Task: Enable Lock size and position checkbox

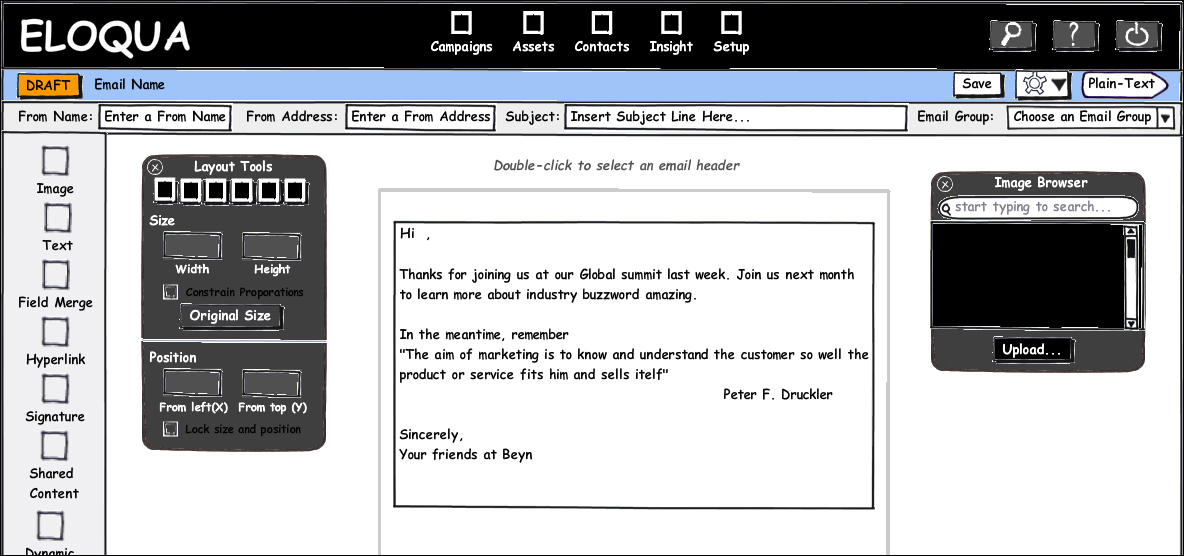Action: [x=171, y=429]
